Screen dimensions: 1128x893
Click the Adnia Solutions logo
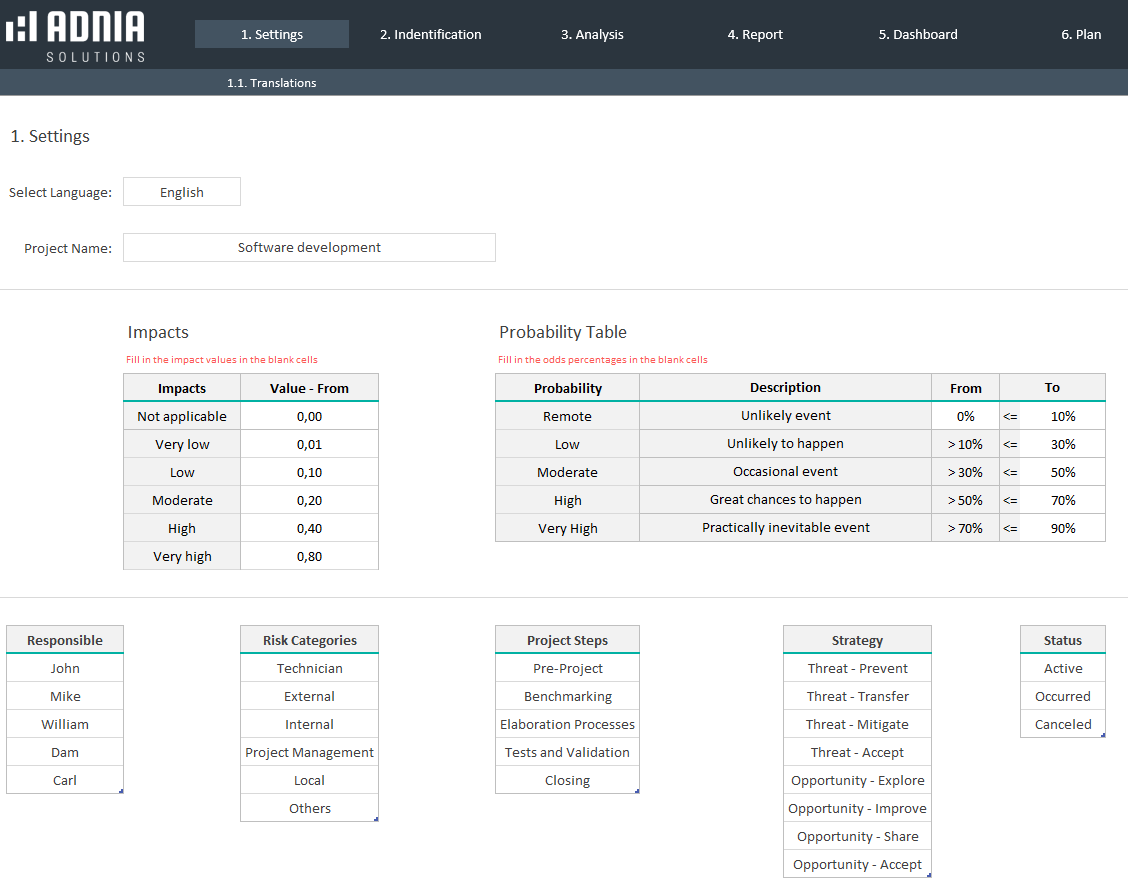(75, 35)
